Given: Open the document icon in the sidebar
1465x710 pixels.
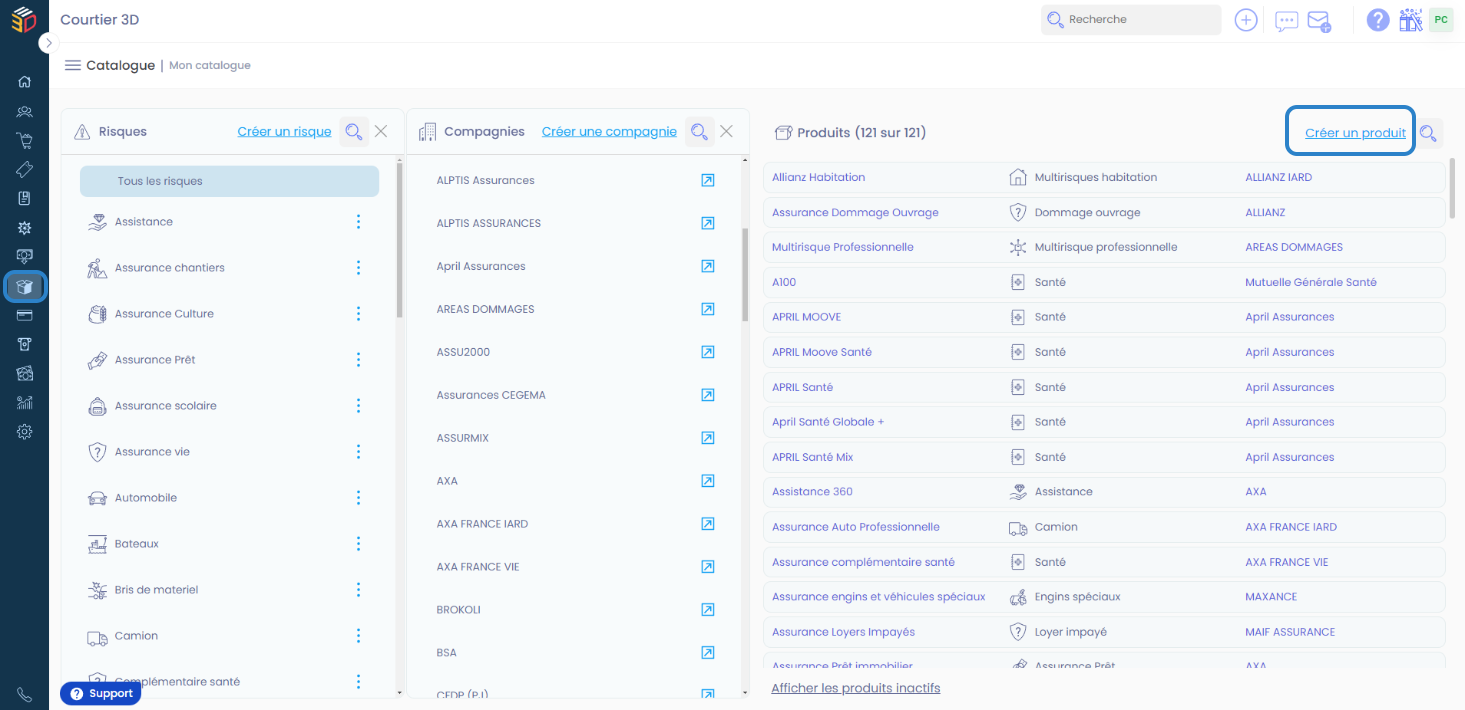Looking at the screenshot, I should coord(24,199).
